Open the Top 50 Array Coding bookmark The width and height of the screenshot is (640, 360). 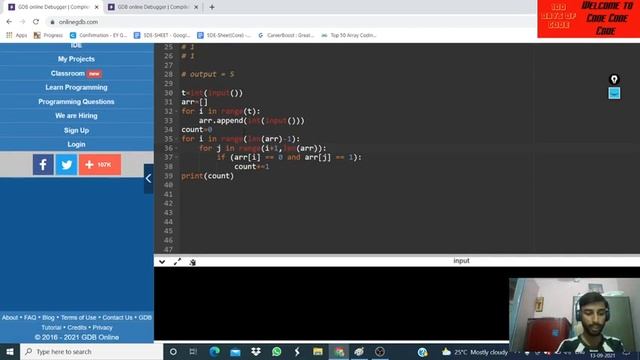pos(349,36)
